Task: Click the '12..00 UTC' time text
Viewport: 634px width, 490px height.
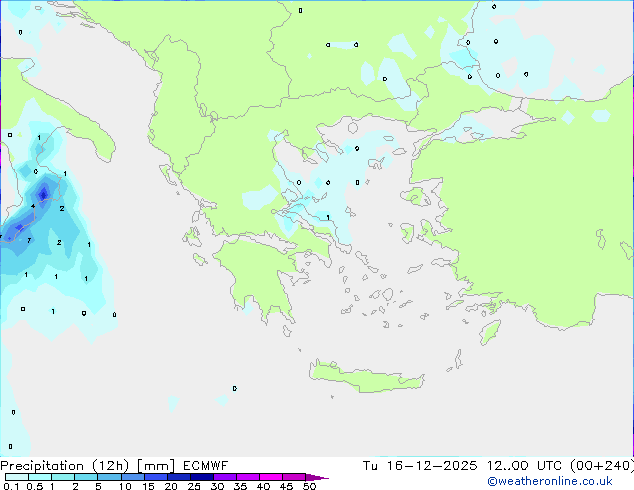Action: pos(524,466)
